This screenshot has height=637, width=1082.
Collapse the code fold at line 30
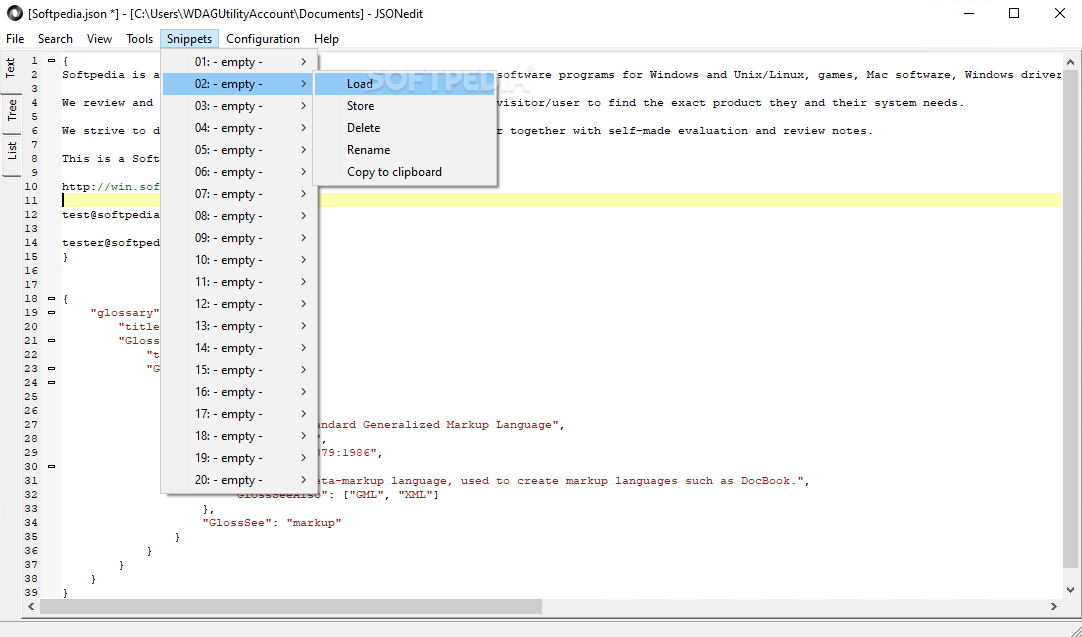pos(52,467)
